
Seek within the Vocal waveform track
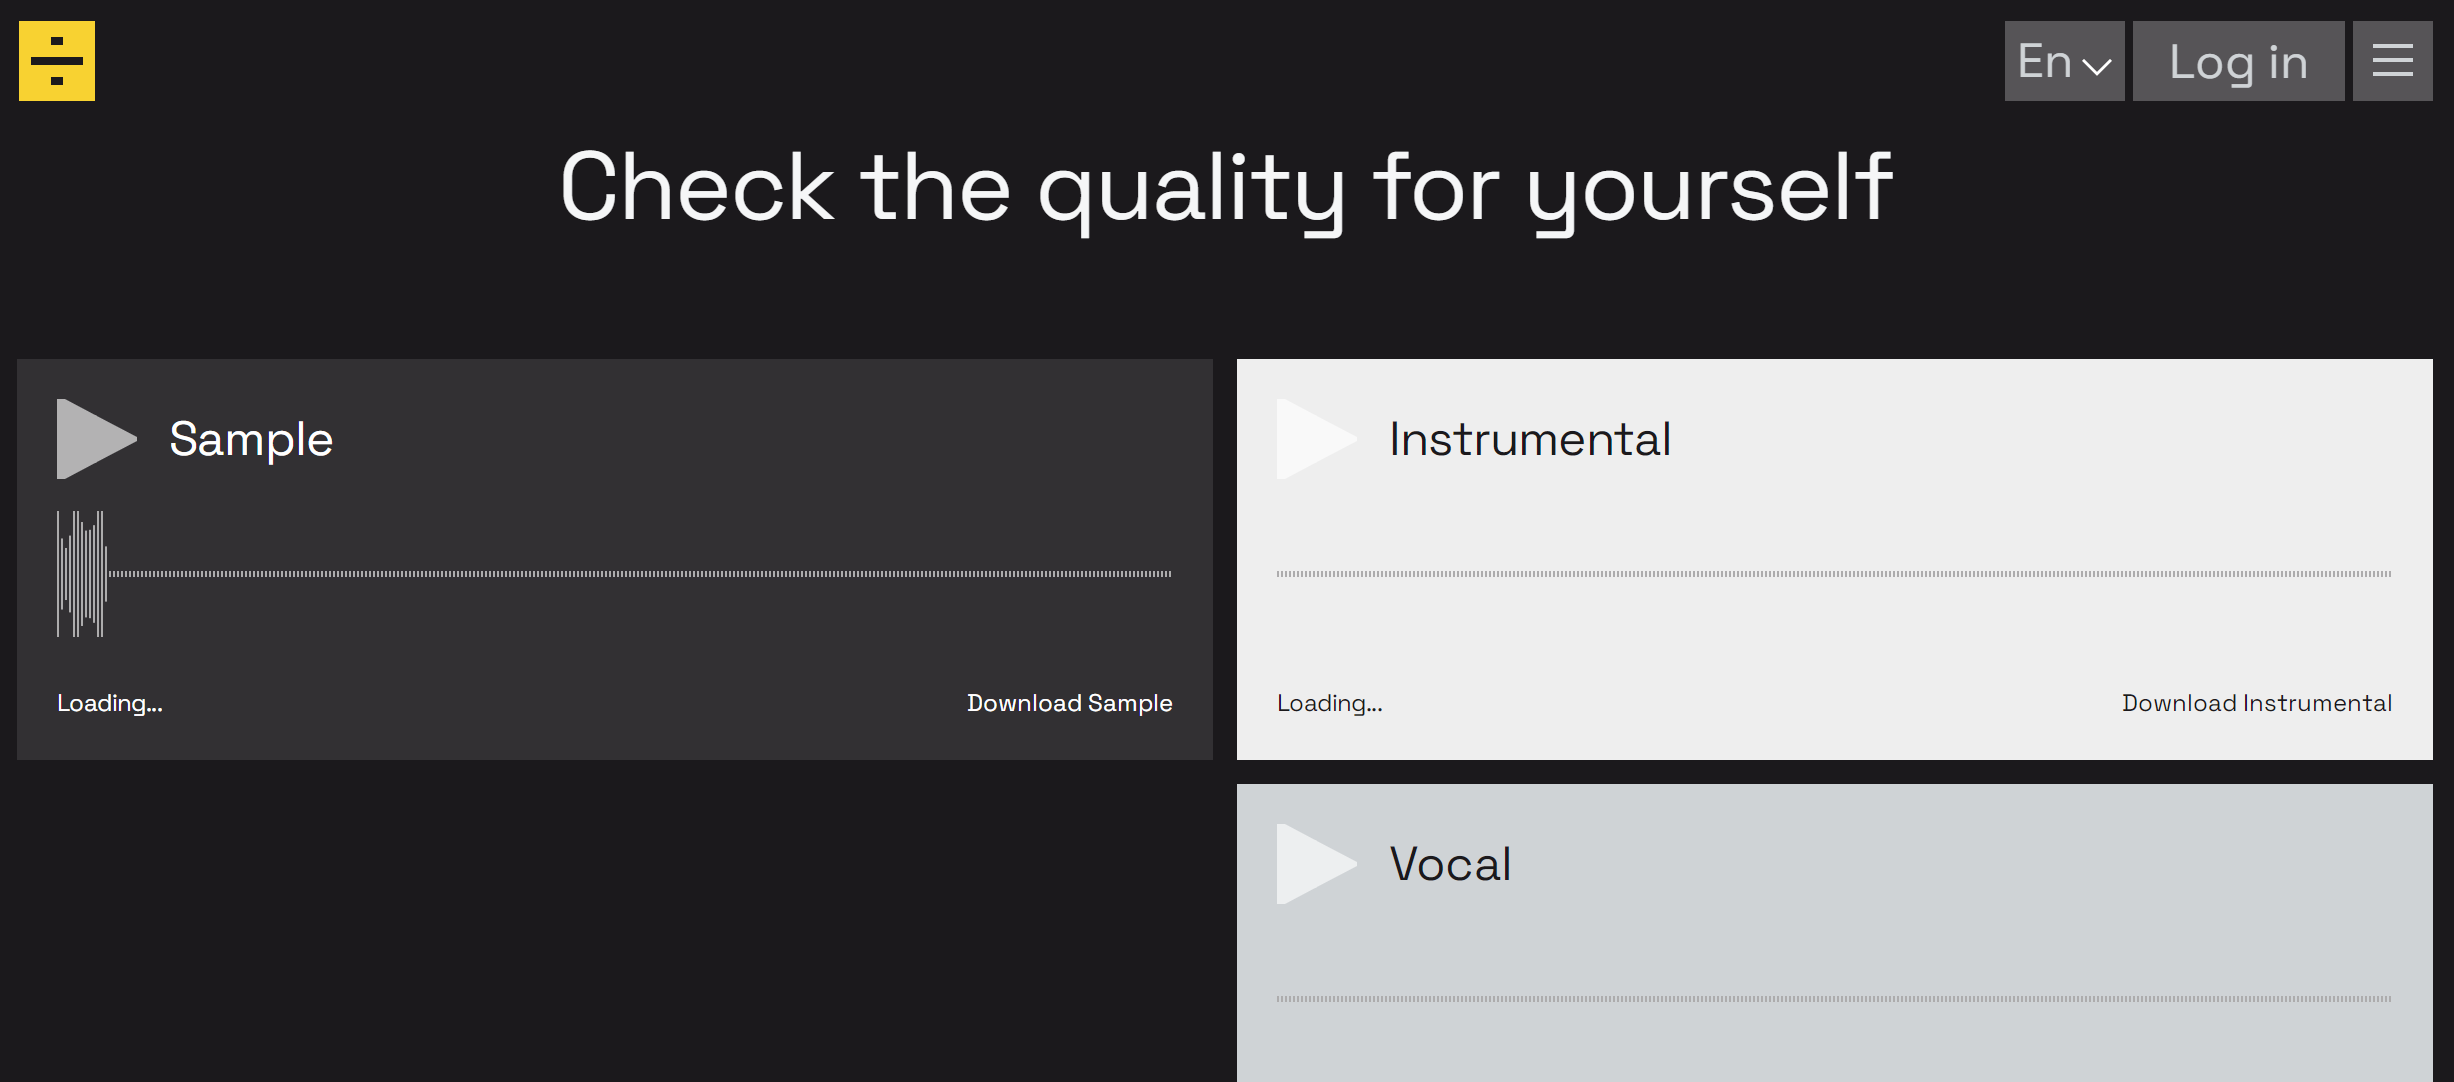(x=1834, y=999)
